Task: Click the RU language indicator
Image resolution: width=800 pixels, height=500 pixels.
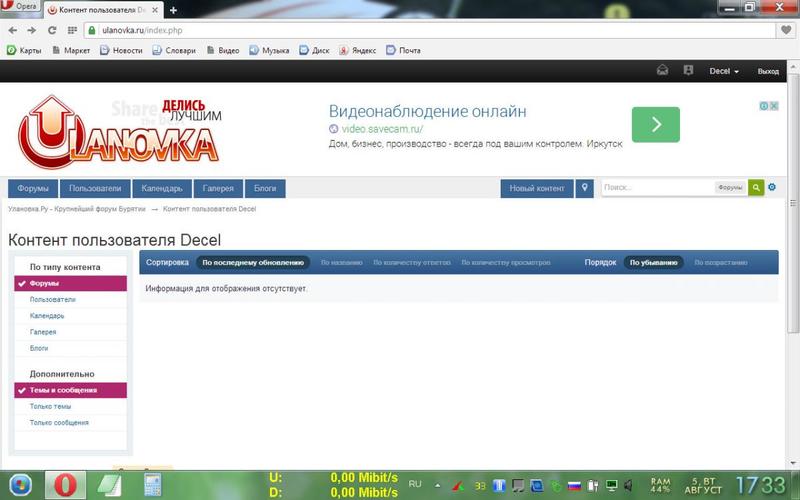Action: click(415, 484)
